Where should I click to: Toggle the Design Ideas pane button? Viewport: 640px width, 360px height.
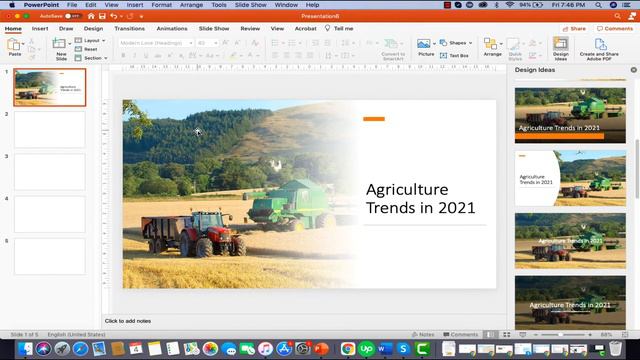coord(560,49)
